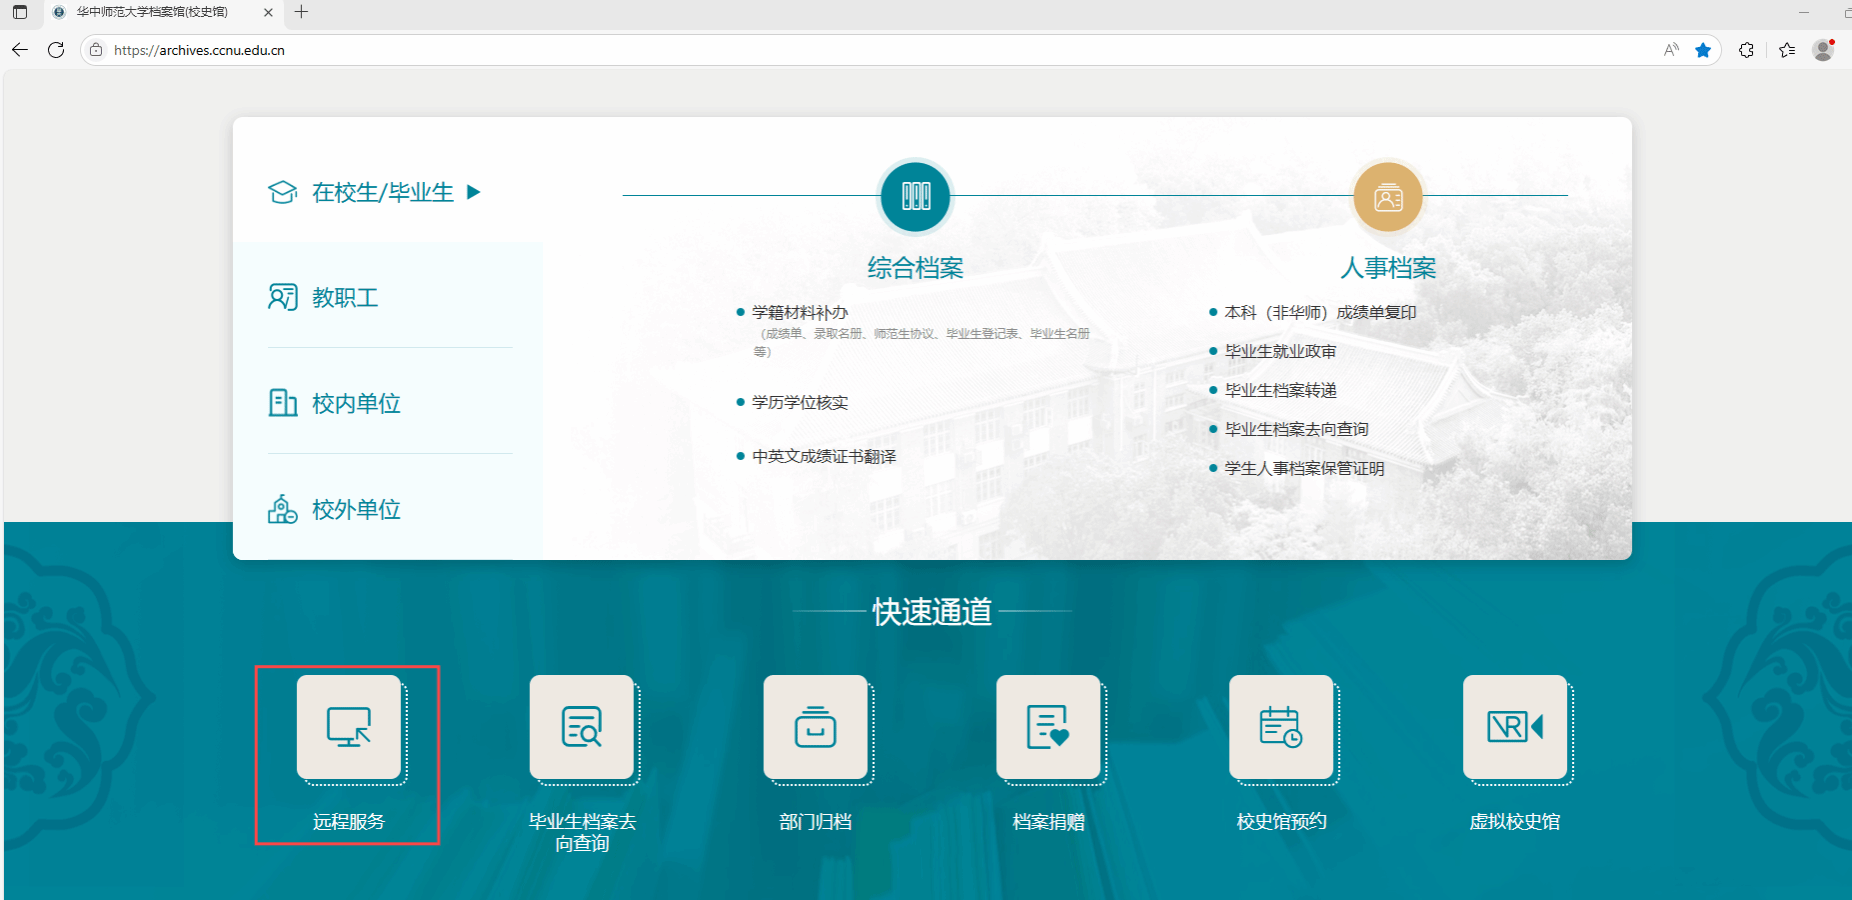1852x900 pixels.
Task: Open the 学历学位核实 link
Action: (x=800, y=403)
